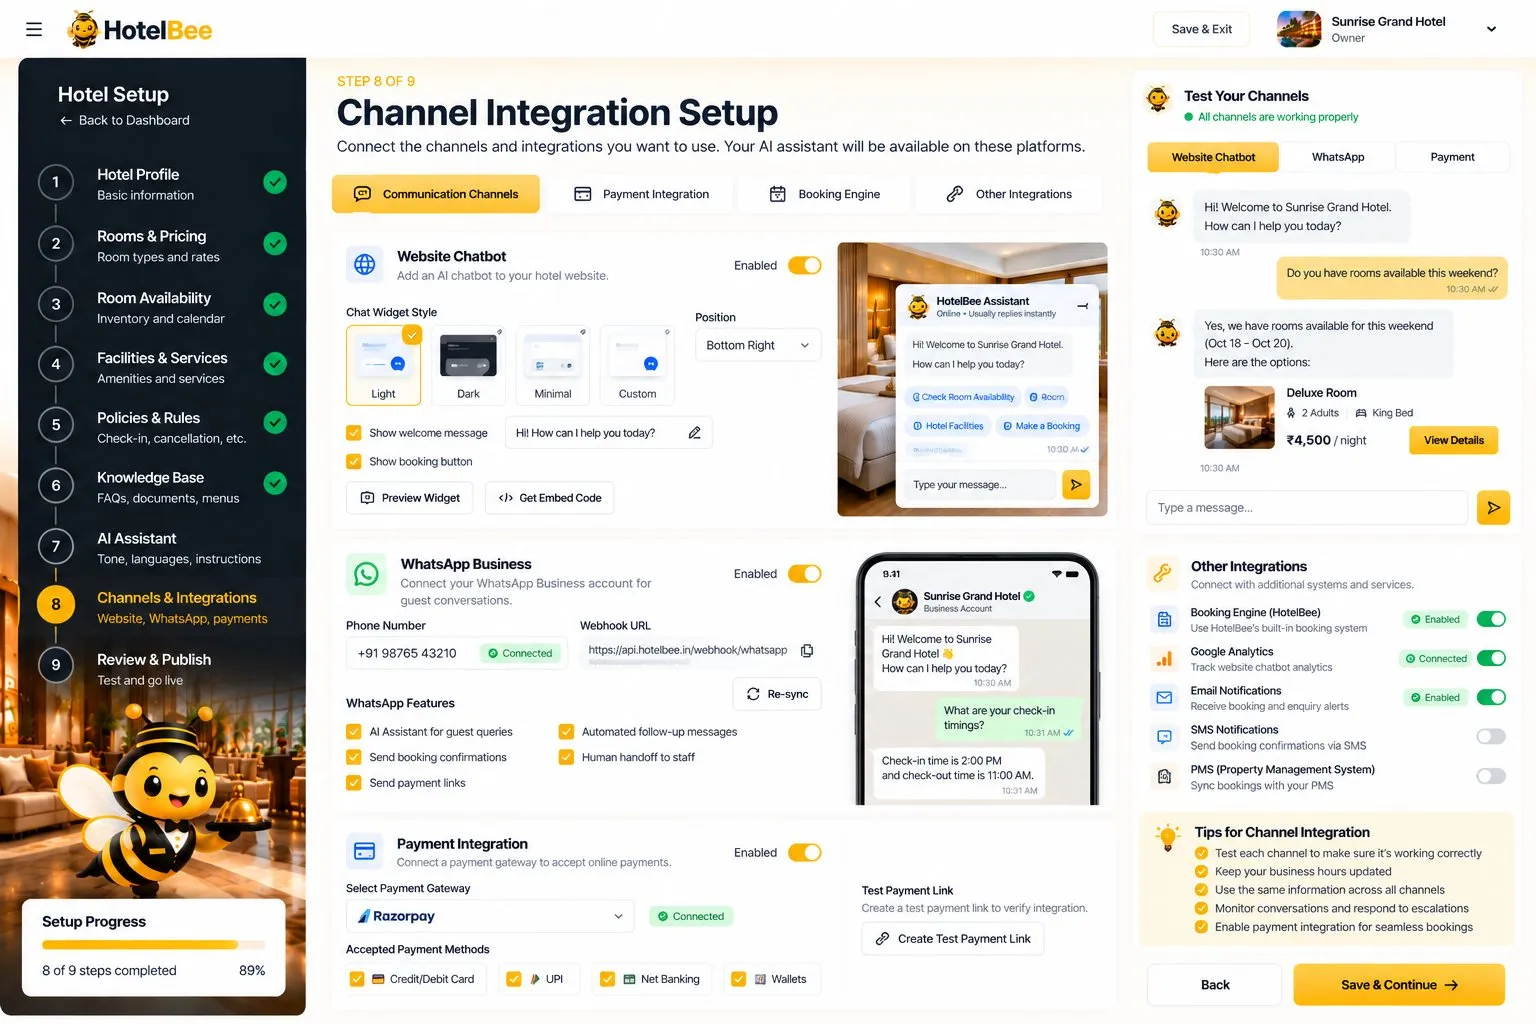This screenshot has width=1536, height=1024.
Task: Click the Get Embed Code button
Action: [550, 498]
